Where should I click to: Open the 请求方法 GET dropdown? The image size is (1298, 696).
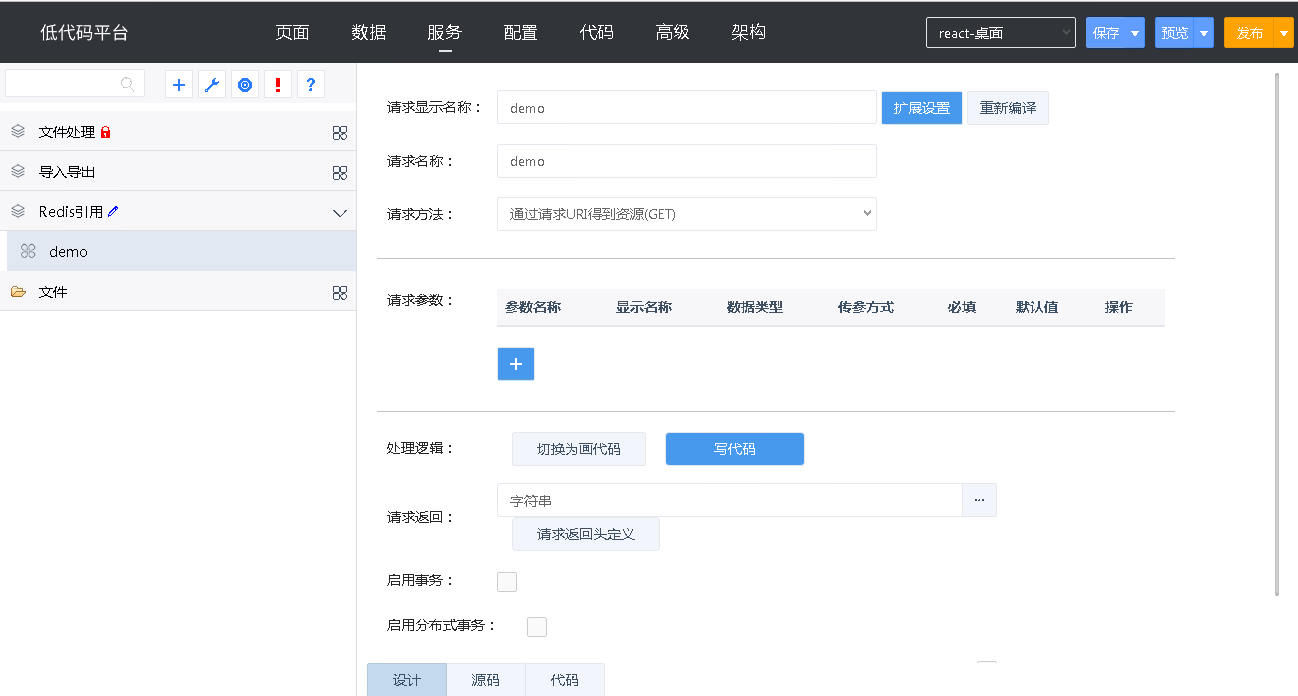(x=687, y=214)
